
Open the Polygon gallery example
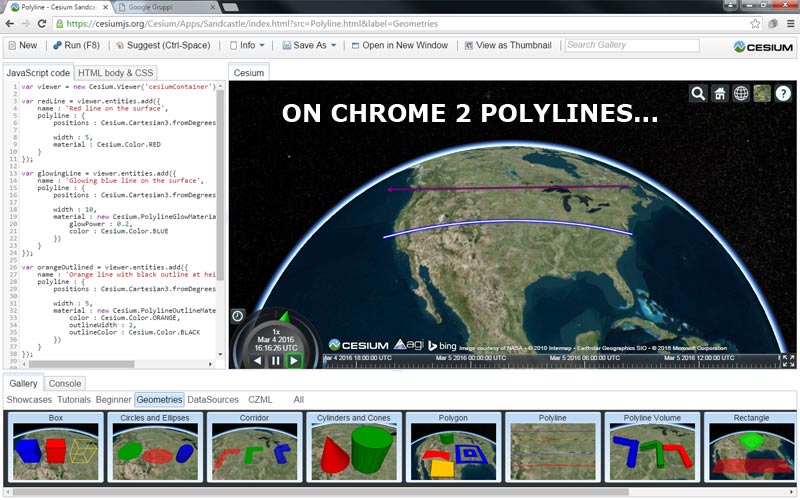coord(453,447)
